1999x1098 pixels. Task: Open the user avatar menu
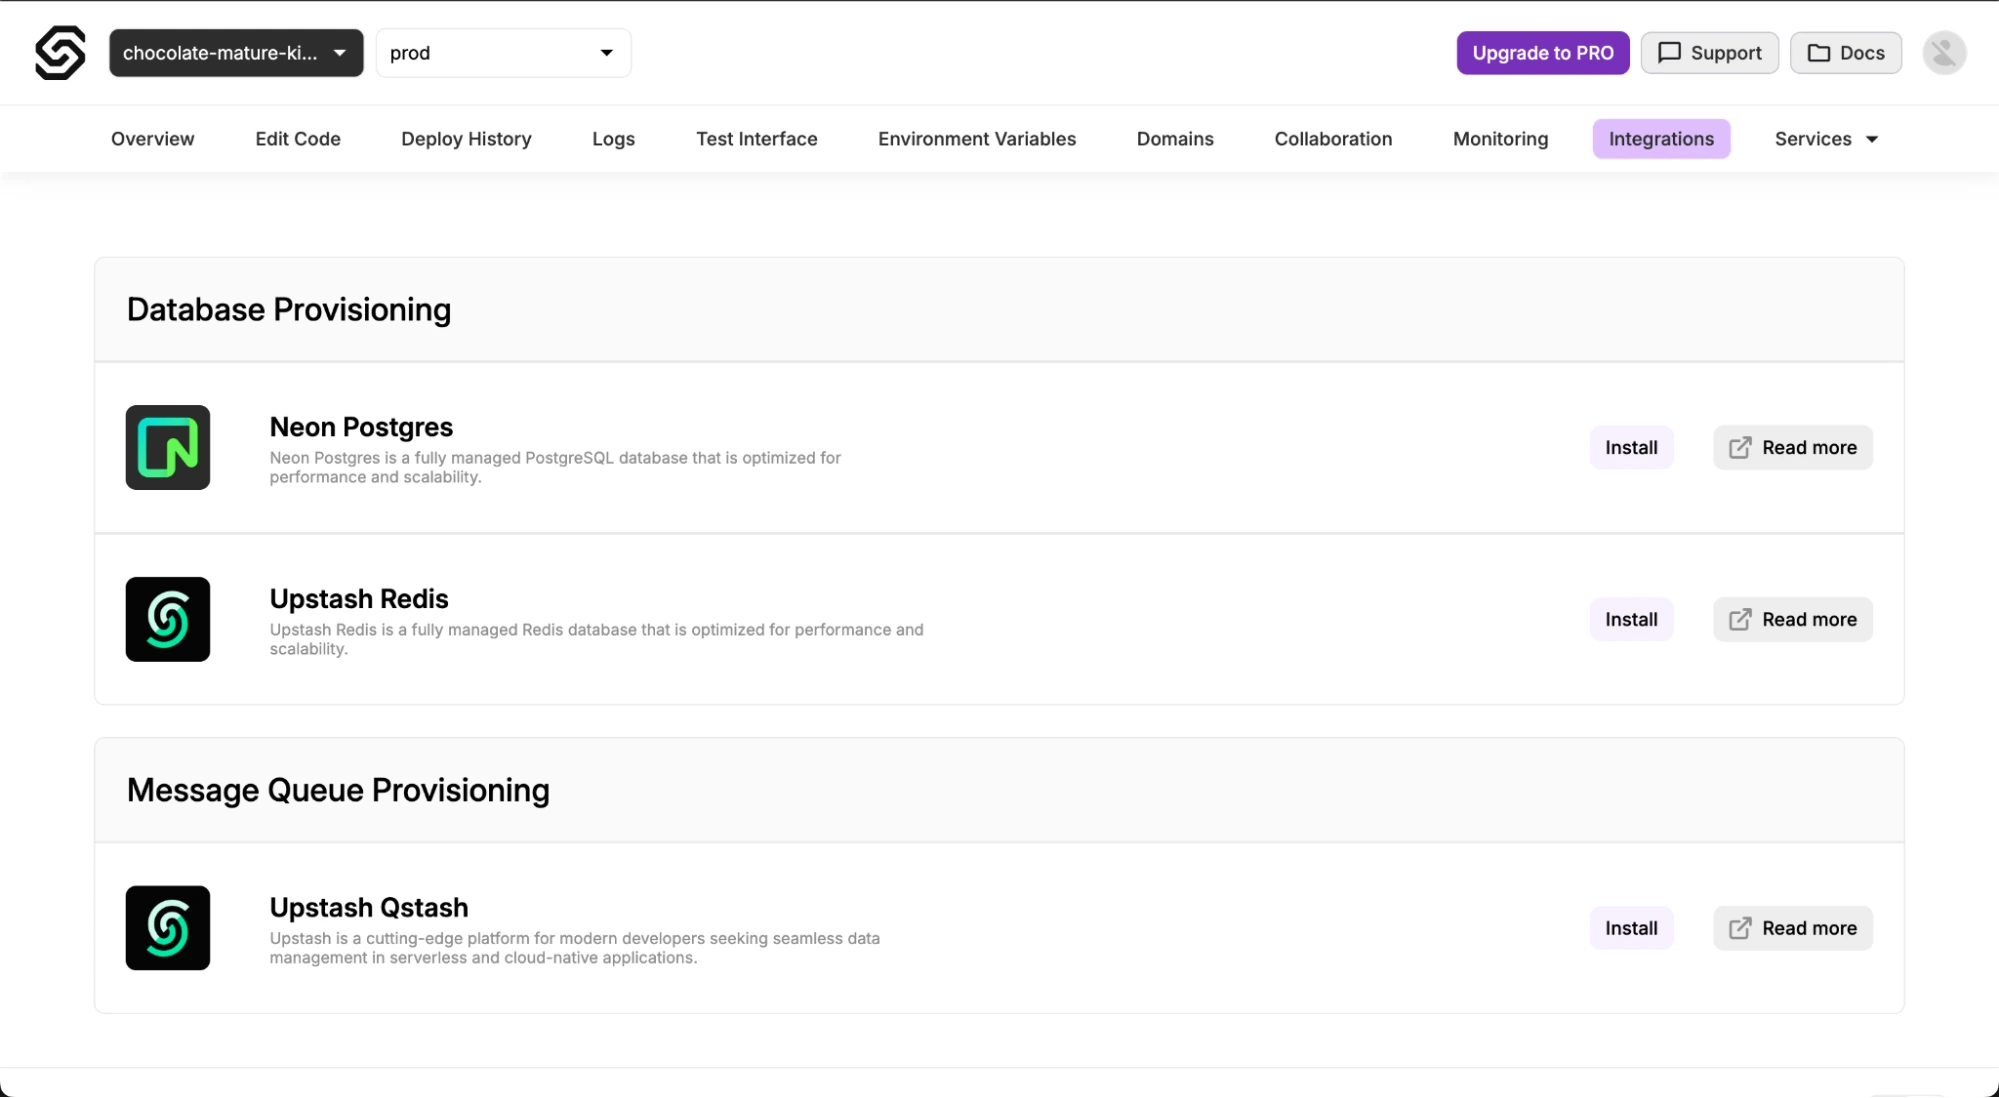point(1944,53)
